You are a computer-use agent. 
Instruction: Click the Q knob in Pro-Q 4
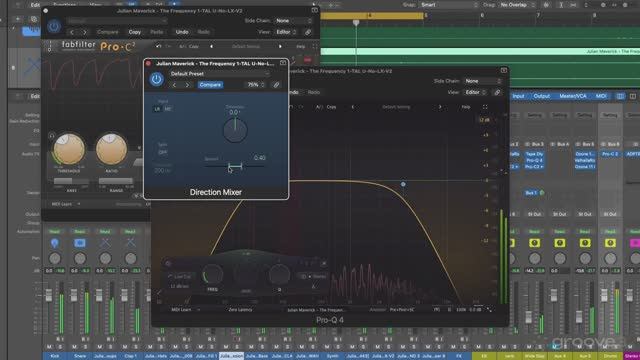[x=280, y=275]
